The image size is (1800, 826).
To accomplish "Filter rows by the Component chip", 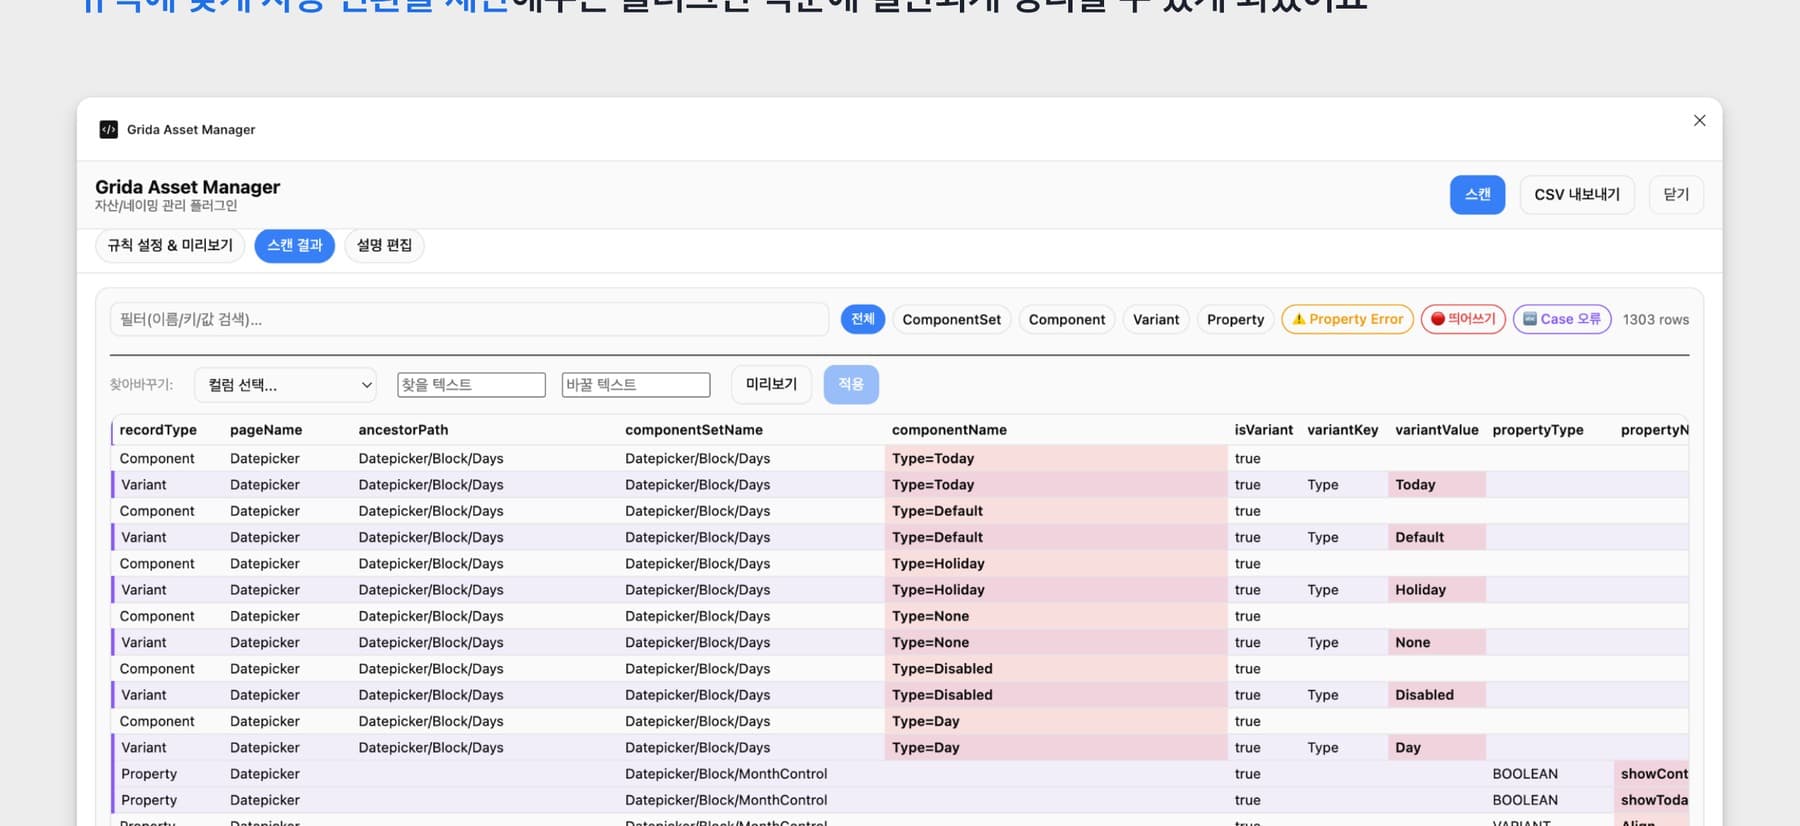I will point(1067,319).
